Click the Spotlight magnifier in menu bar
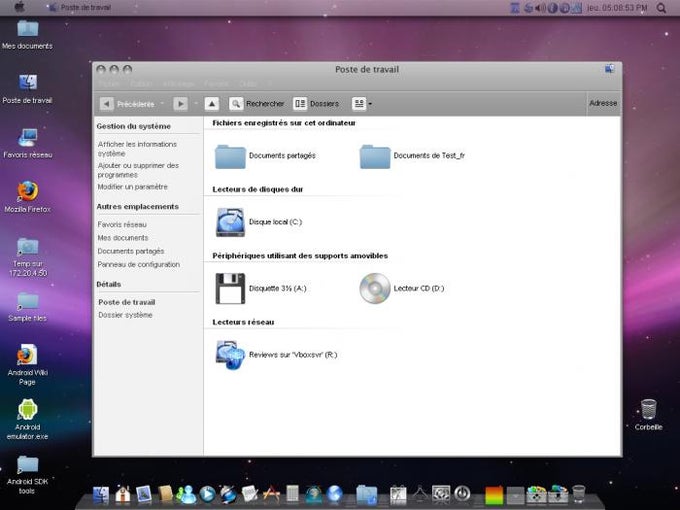The height and width of the screenshot is (510, 680). [x=661, y=8]
